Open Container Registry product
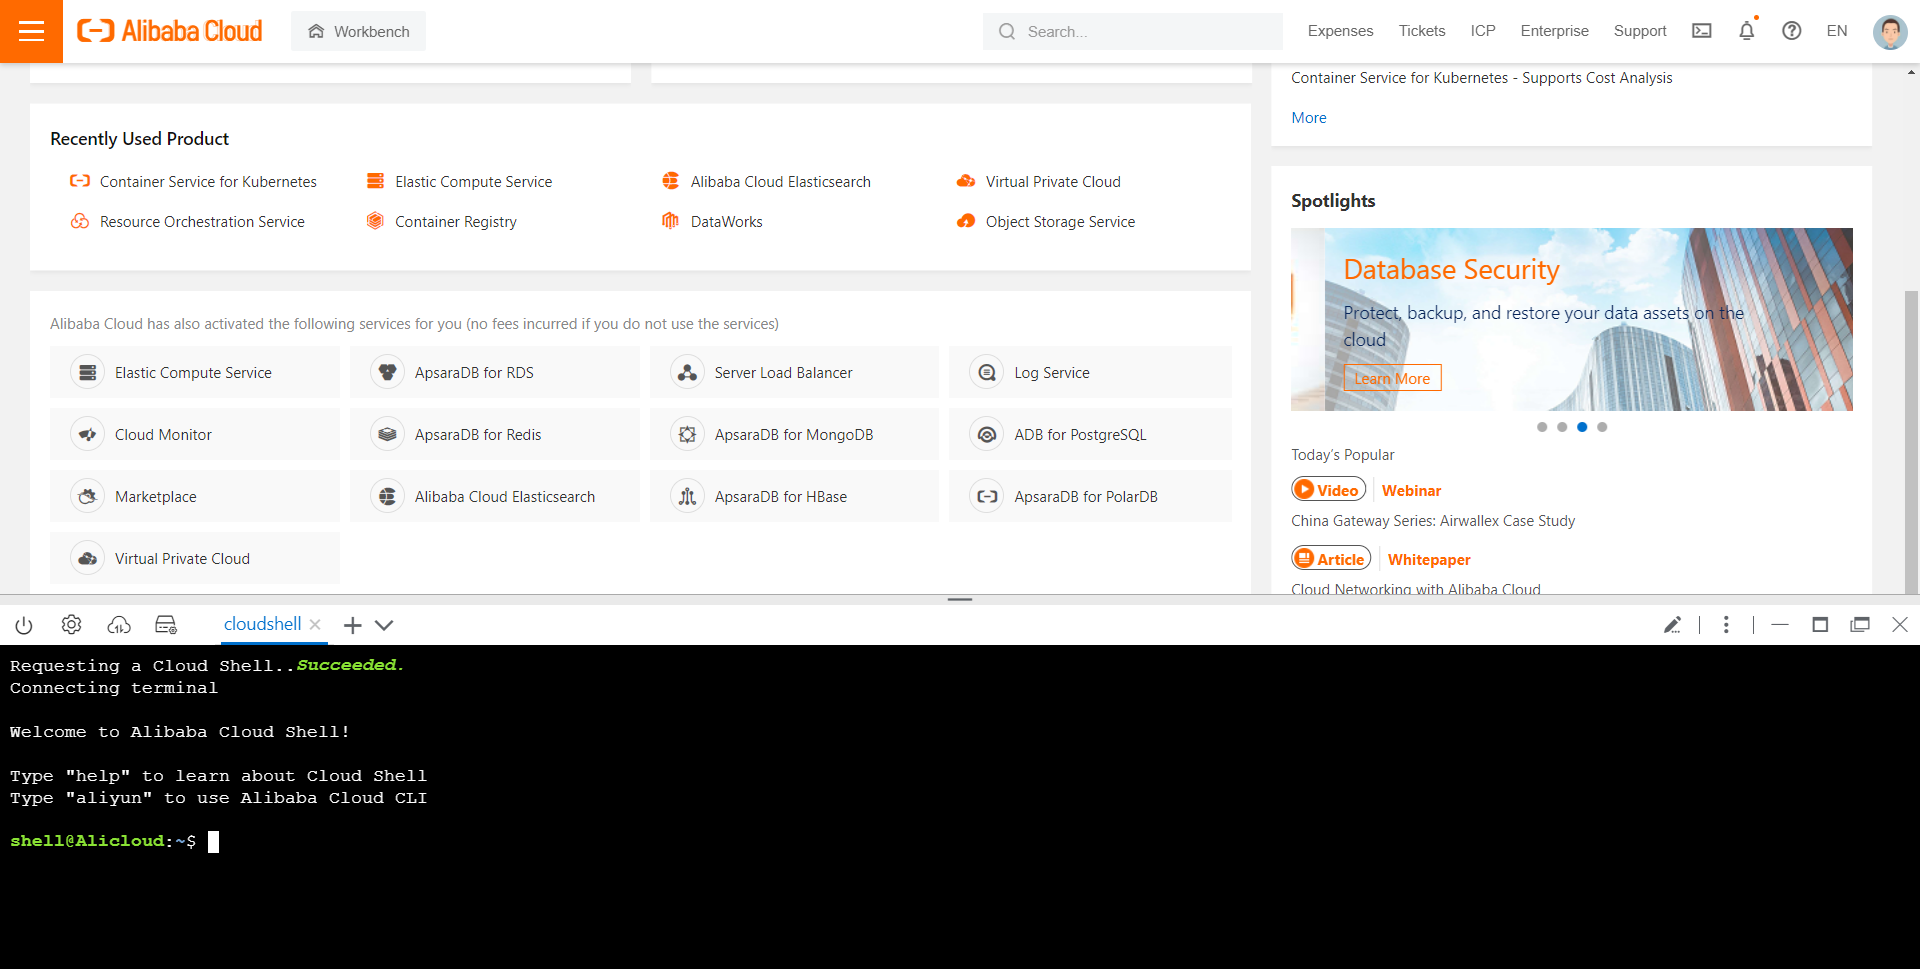Image resolution: width=1920 pixels, height=969 pixels. [x=441, y=221]
